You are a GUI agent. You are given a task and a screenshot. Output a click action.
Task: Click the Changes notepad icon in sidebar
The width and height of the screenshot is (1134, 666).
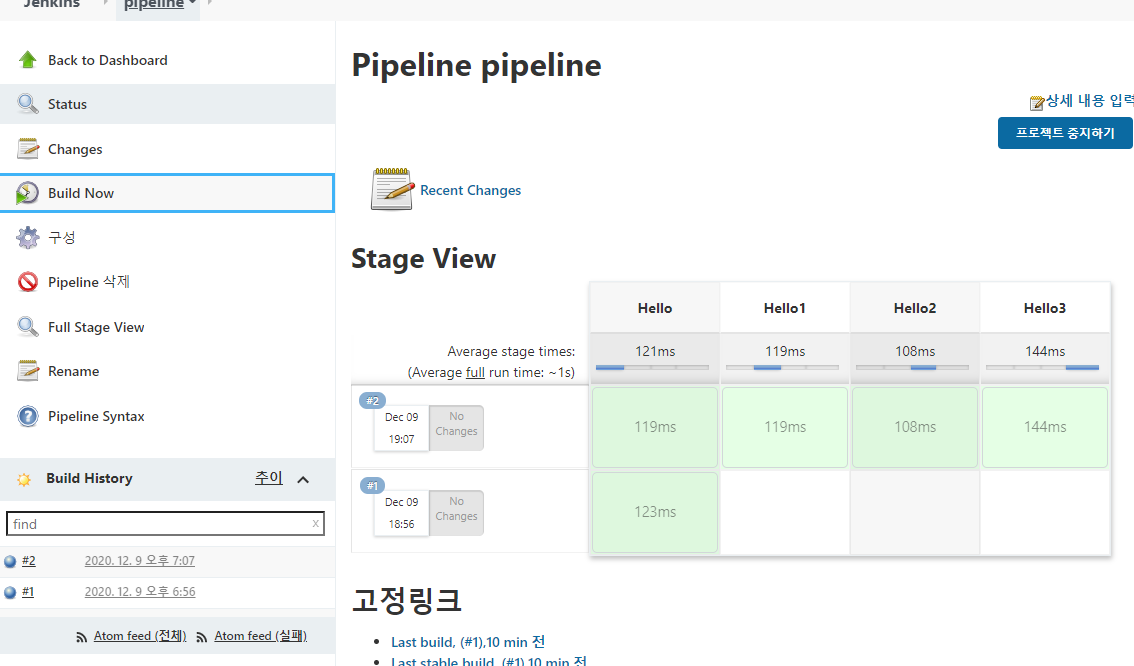[x=27, y=149]
